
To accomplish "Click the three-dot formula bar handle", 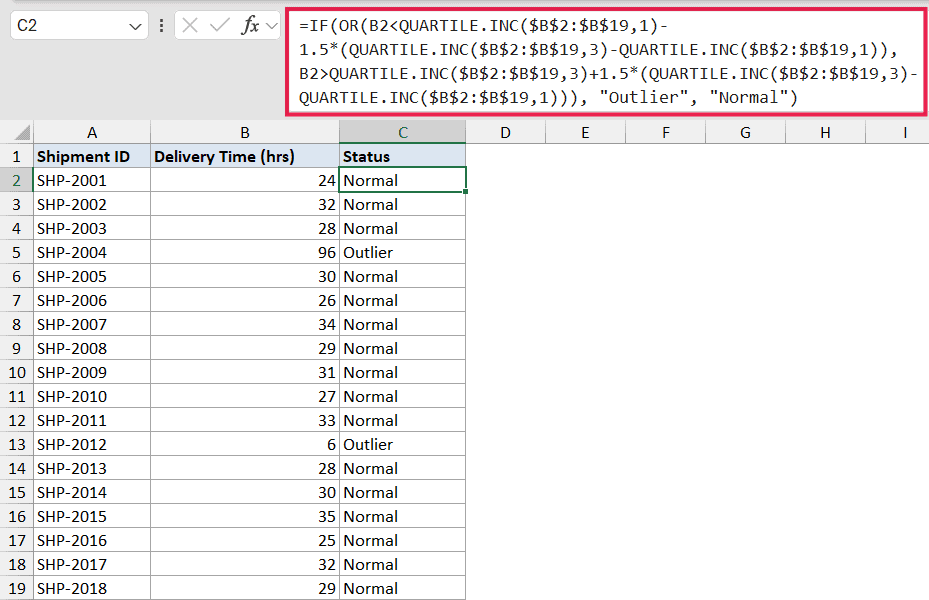I will tap(161, 25).
